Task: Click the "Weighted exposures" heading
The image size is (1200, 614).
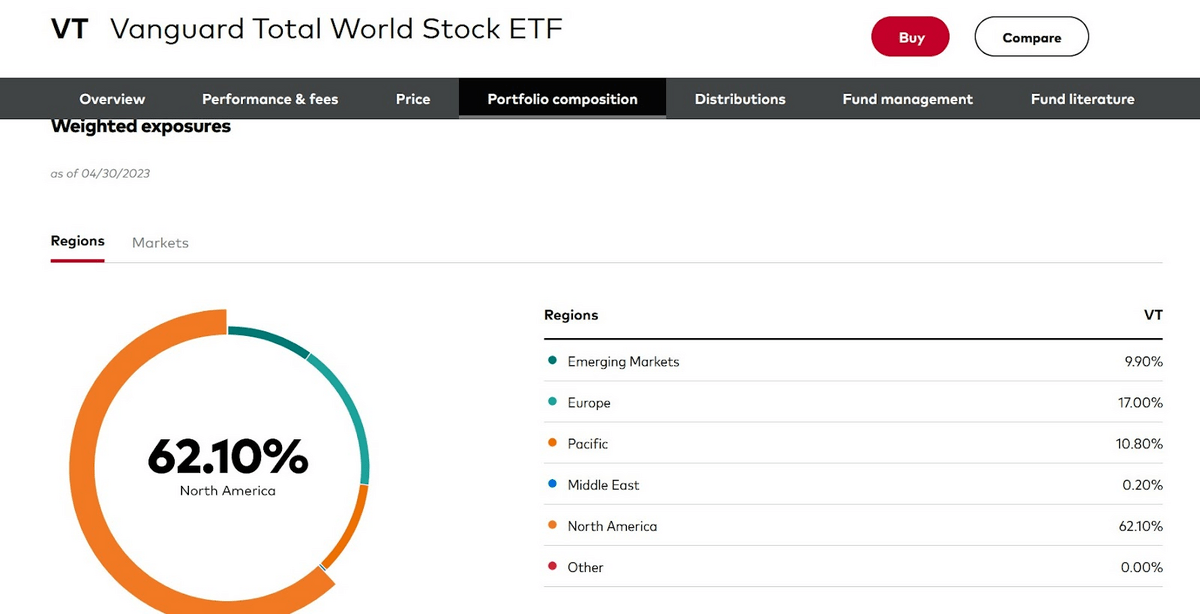Action: [x=141, y=127]
